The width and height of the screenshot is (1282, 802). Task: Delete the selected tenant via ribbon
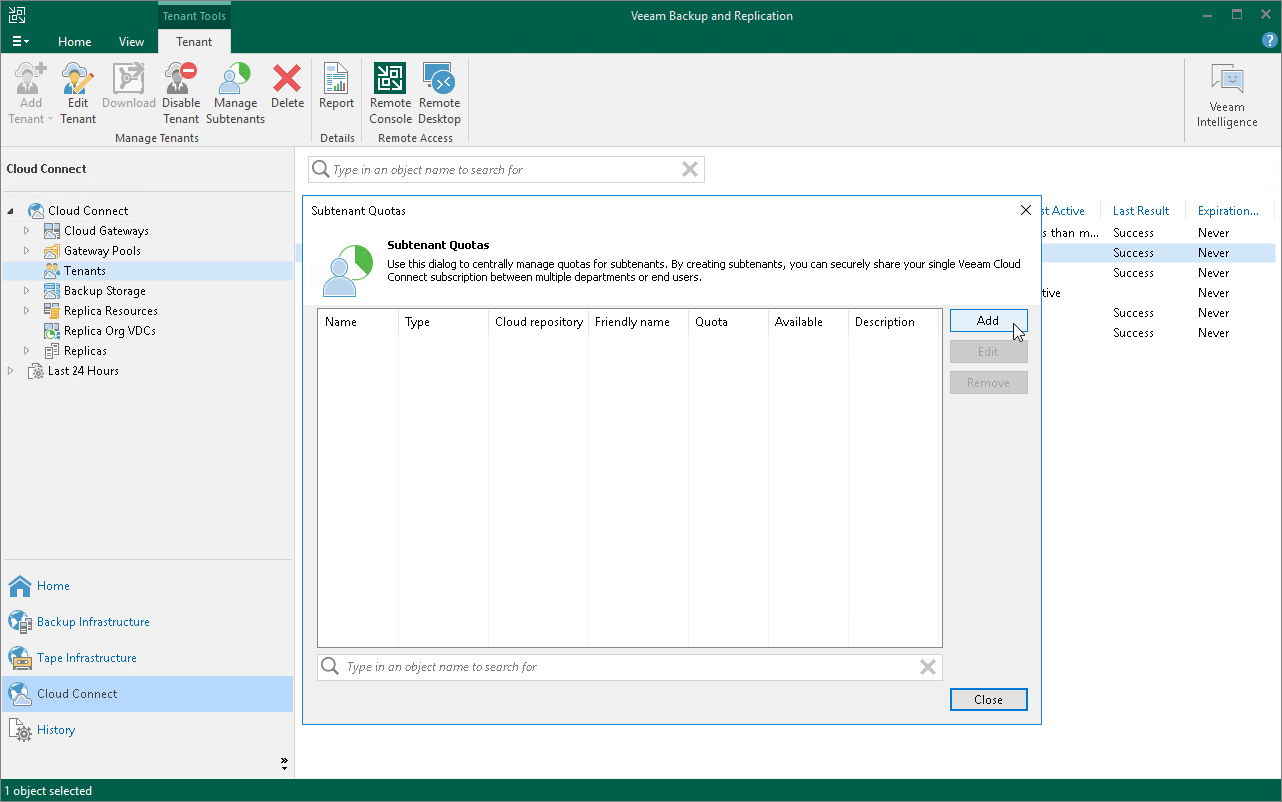(x=287, y=87)
